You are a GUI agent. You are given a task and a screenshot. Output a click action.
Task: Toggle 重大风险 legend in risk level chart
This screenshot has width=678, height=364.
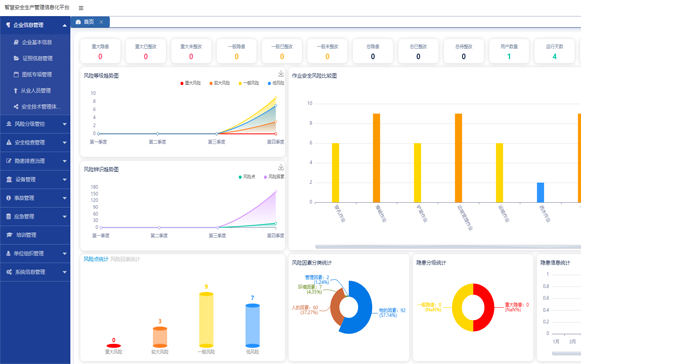point(190,83)
